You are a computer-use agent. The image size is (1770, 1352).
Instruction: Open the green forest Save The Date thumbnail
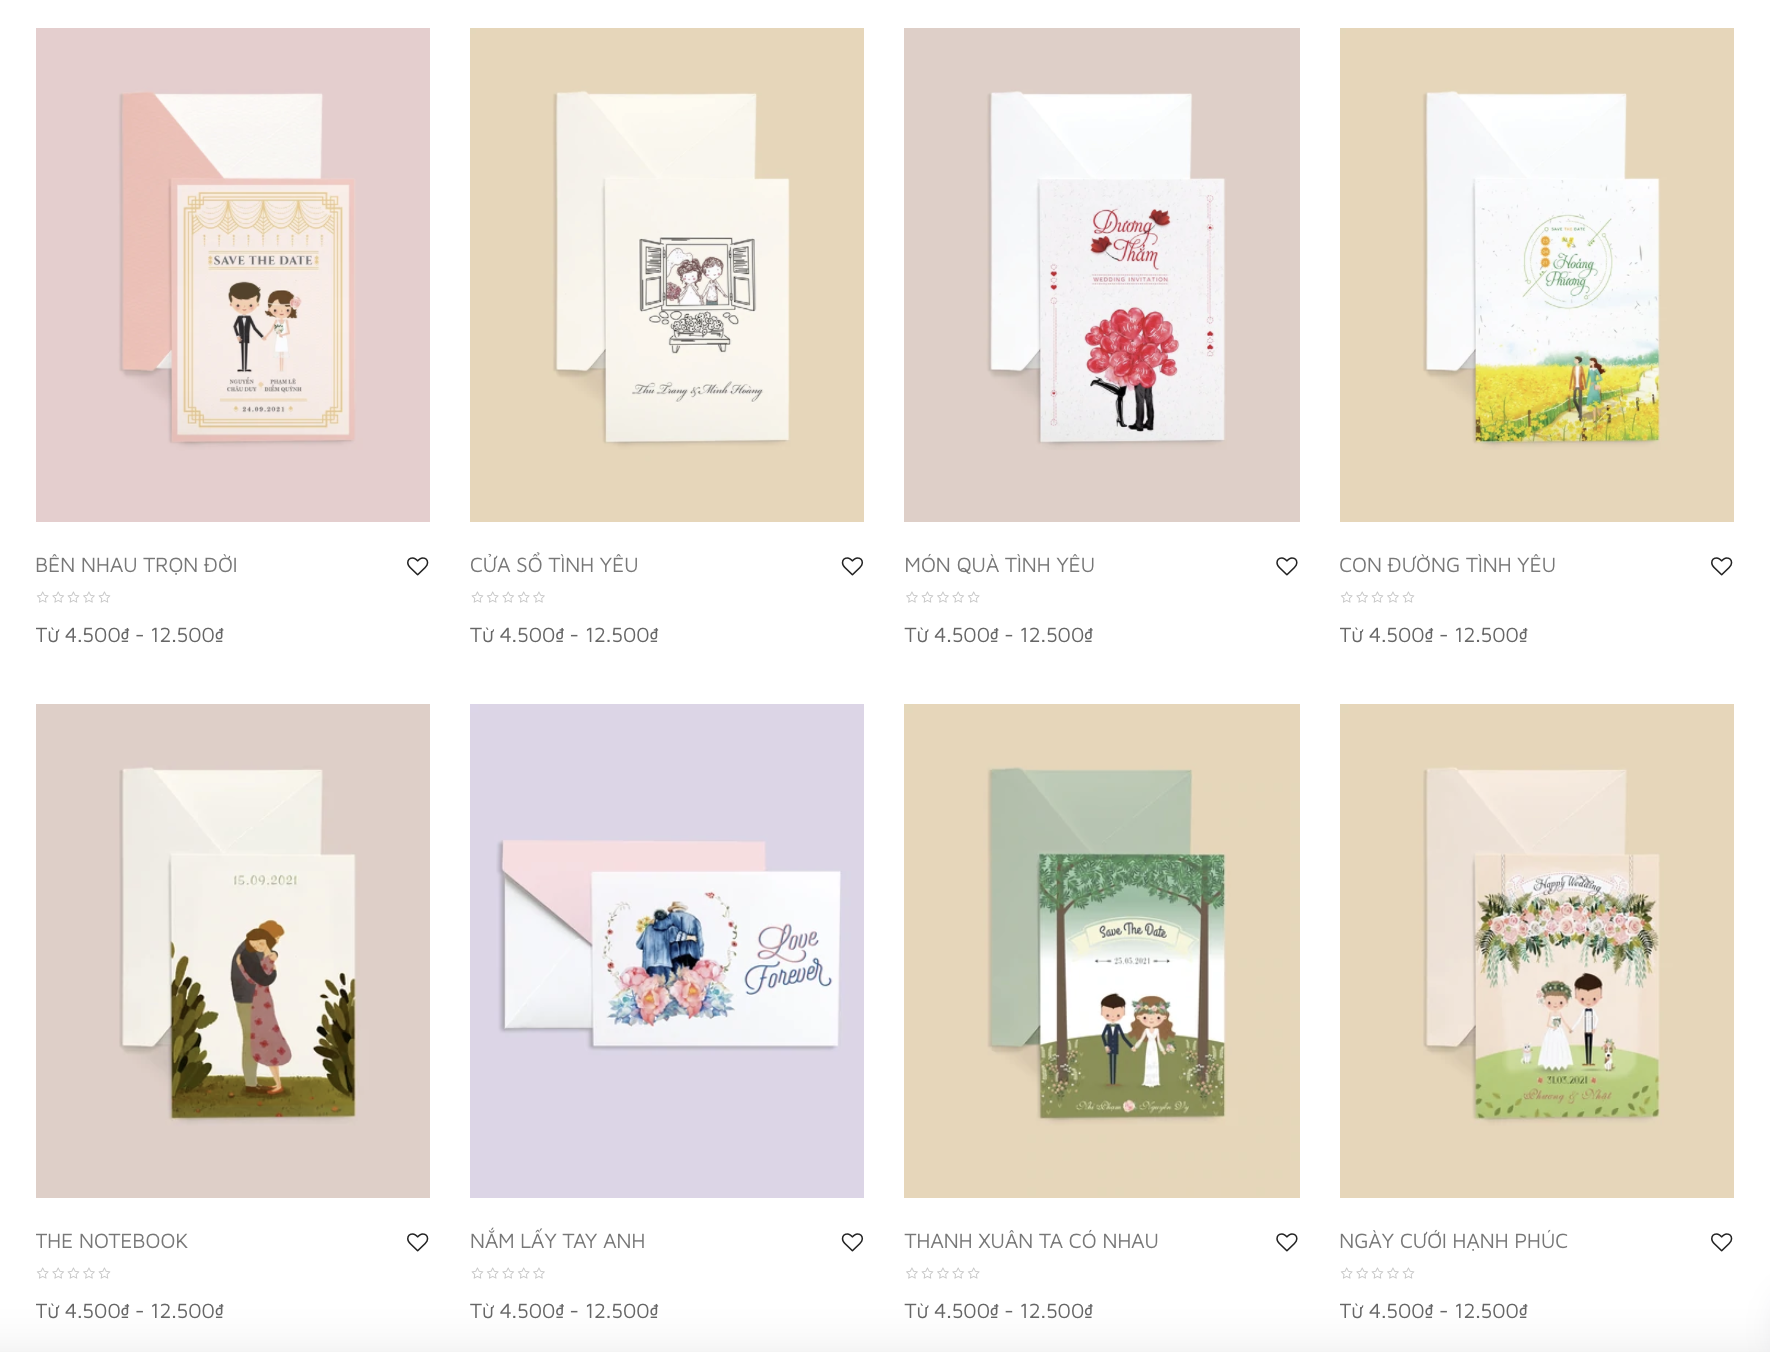pos(1102,951)
